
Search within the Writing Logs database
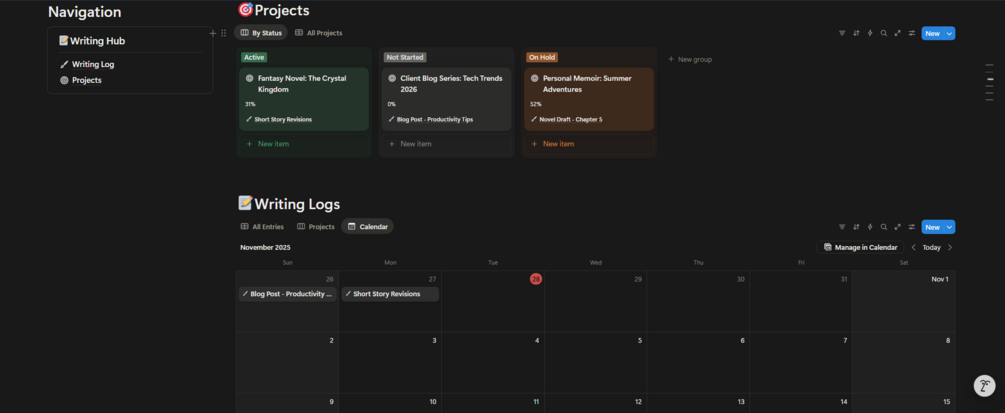click(884, 227)
